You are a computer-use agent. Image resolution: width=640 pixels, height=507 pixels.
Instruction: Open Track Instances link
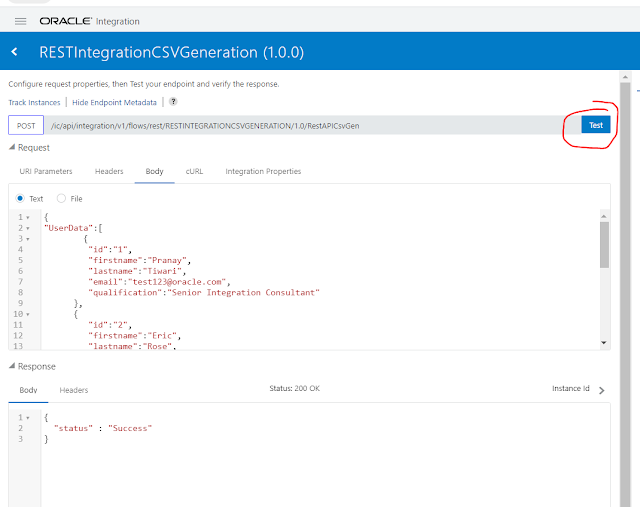click(34, 102)
